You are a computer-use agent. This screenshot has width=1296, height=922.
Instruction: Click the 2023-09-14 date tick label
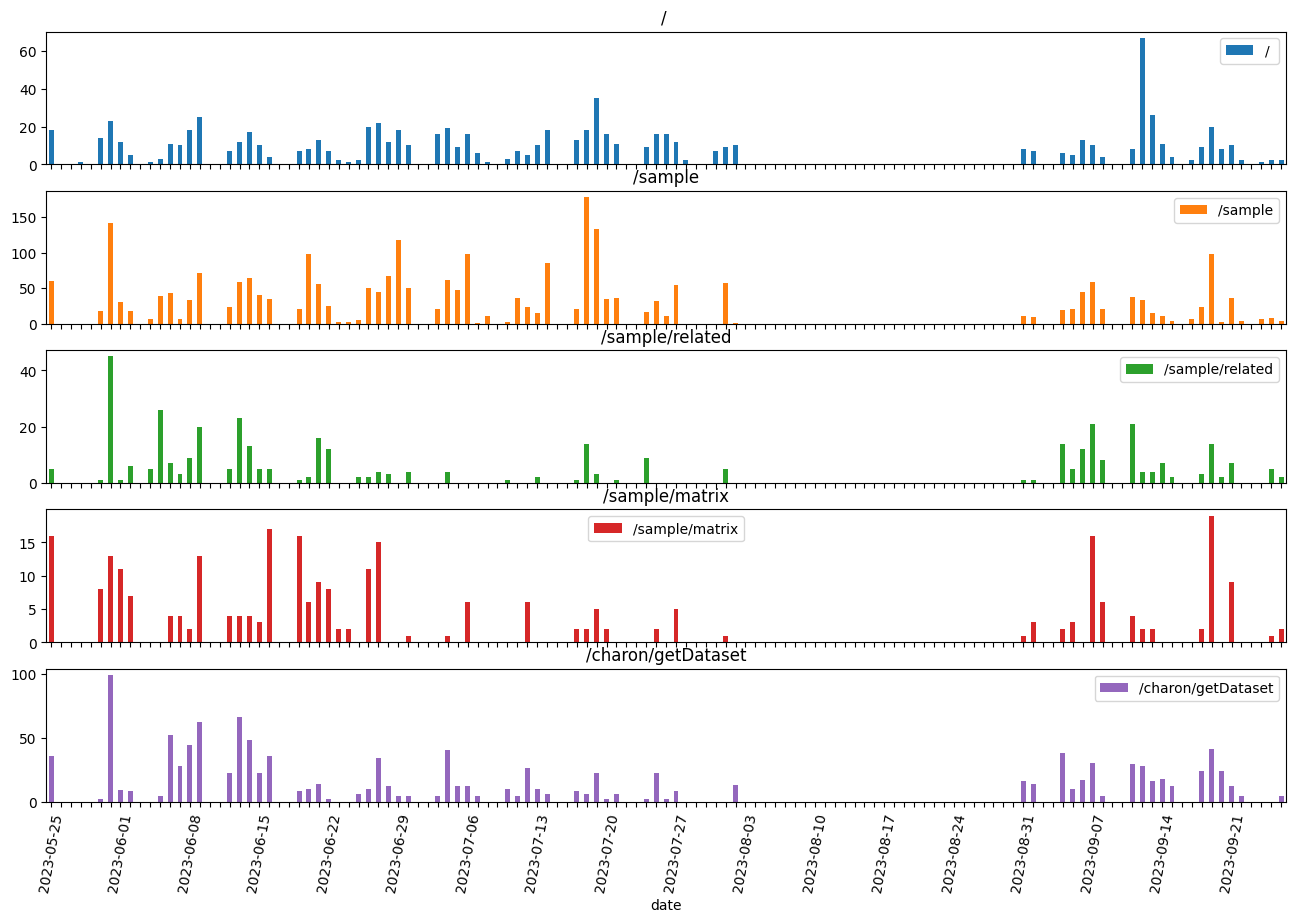(1163, 854)
